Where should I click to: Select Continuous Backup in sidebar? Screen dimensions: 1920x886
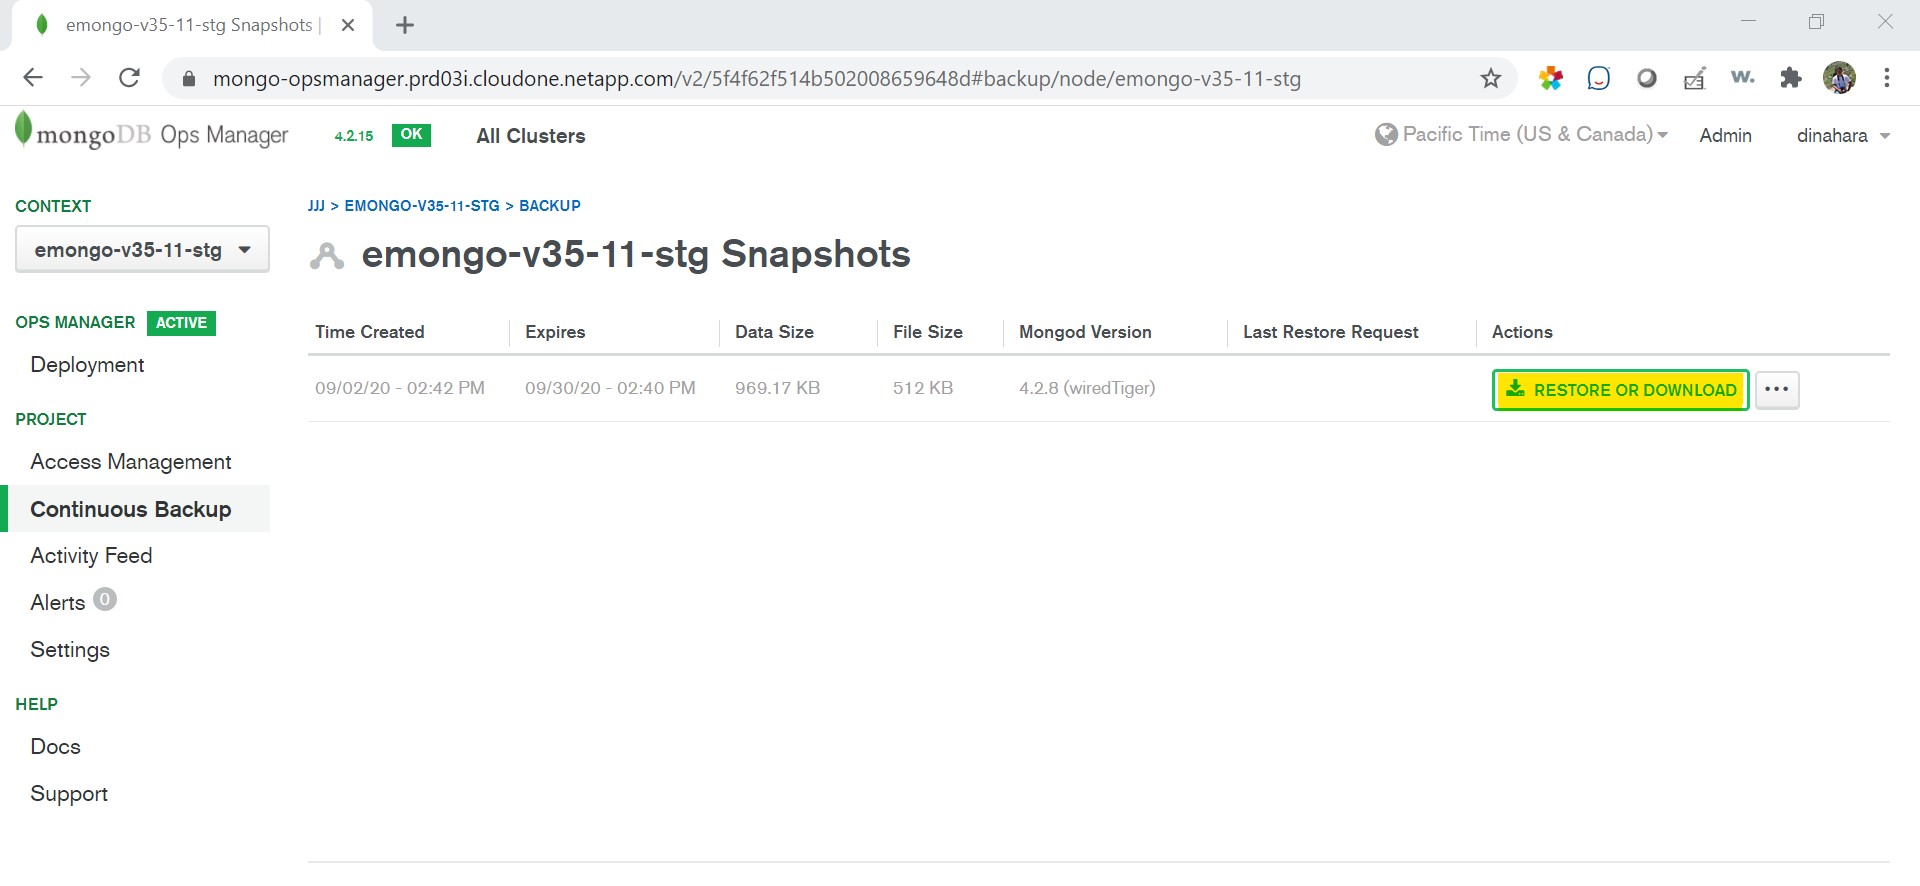pyautogui.click(x=131, y=509)
